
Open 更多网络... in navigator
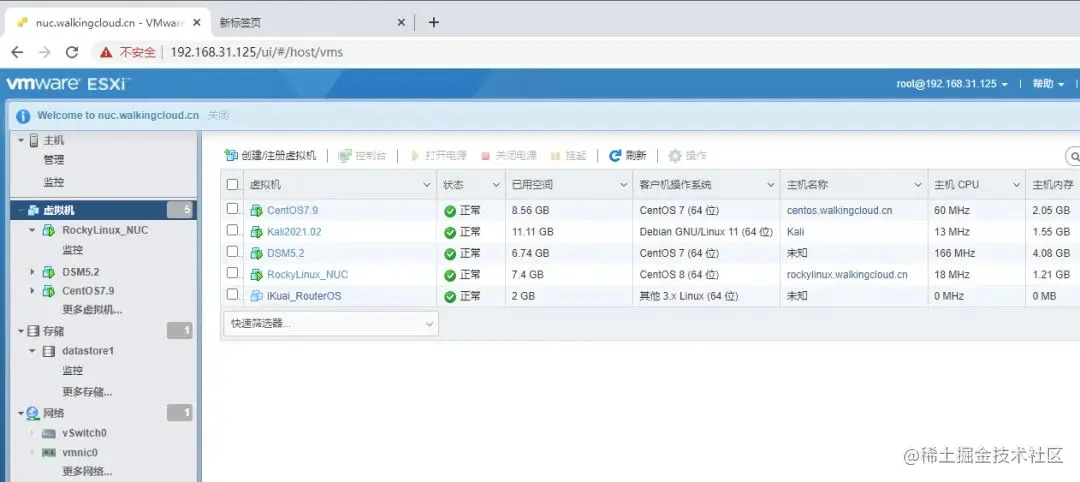(87, 472)
